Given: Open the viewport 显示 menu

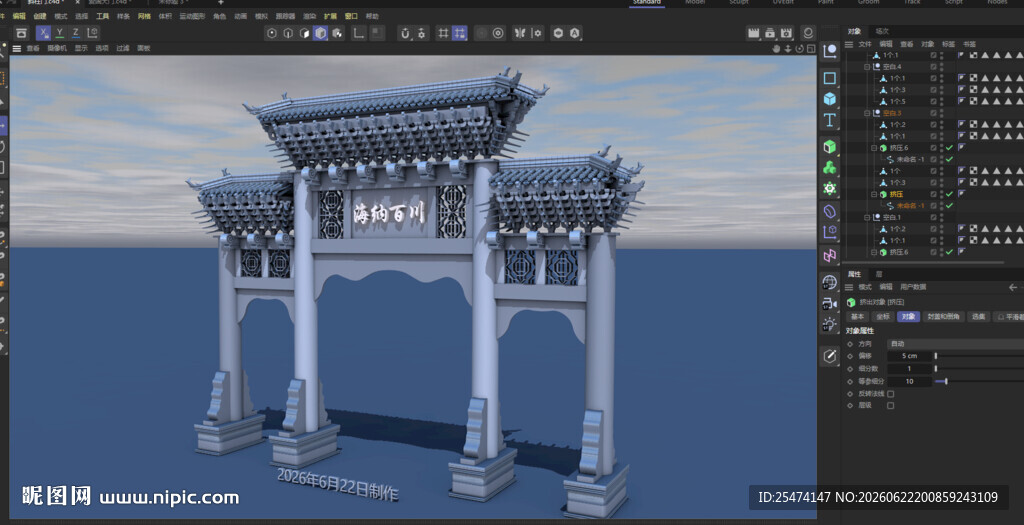Looking at the screenshot, I should pos(81,48).
